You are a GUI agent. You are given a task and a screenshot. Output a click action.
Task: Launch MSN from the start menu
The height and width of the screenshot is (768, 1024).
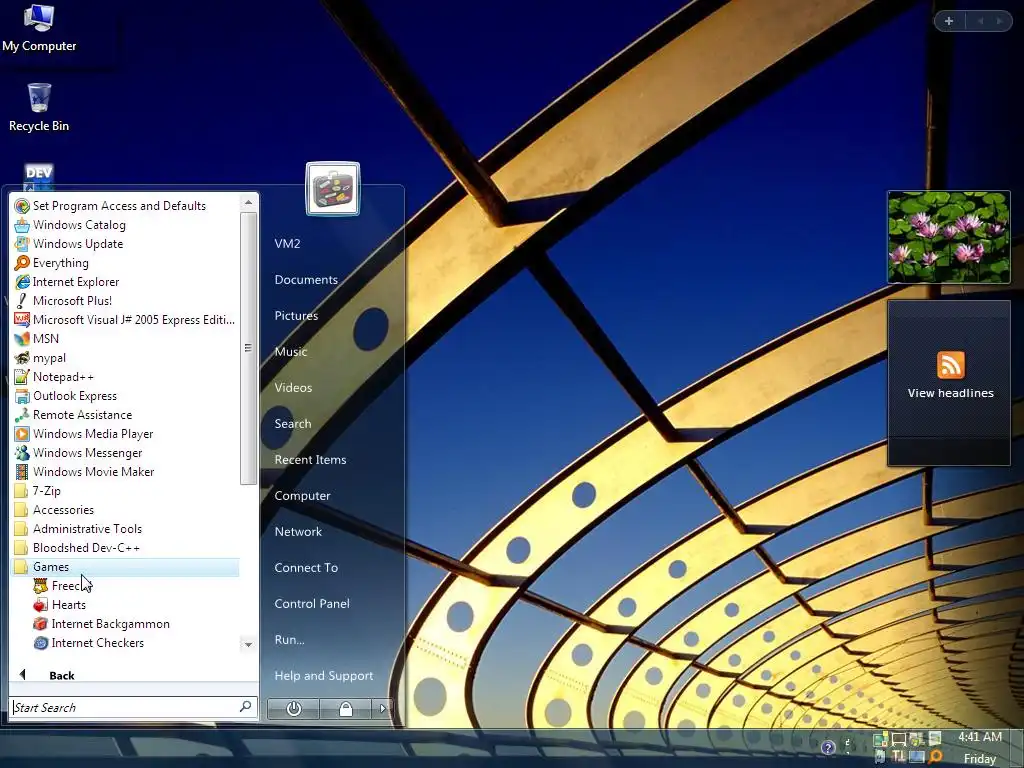[x=125, y=338]
